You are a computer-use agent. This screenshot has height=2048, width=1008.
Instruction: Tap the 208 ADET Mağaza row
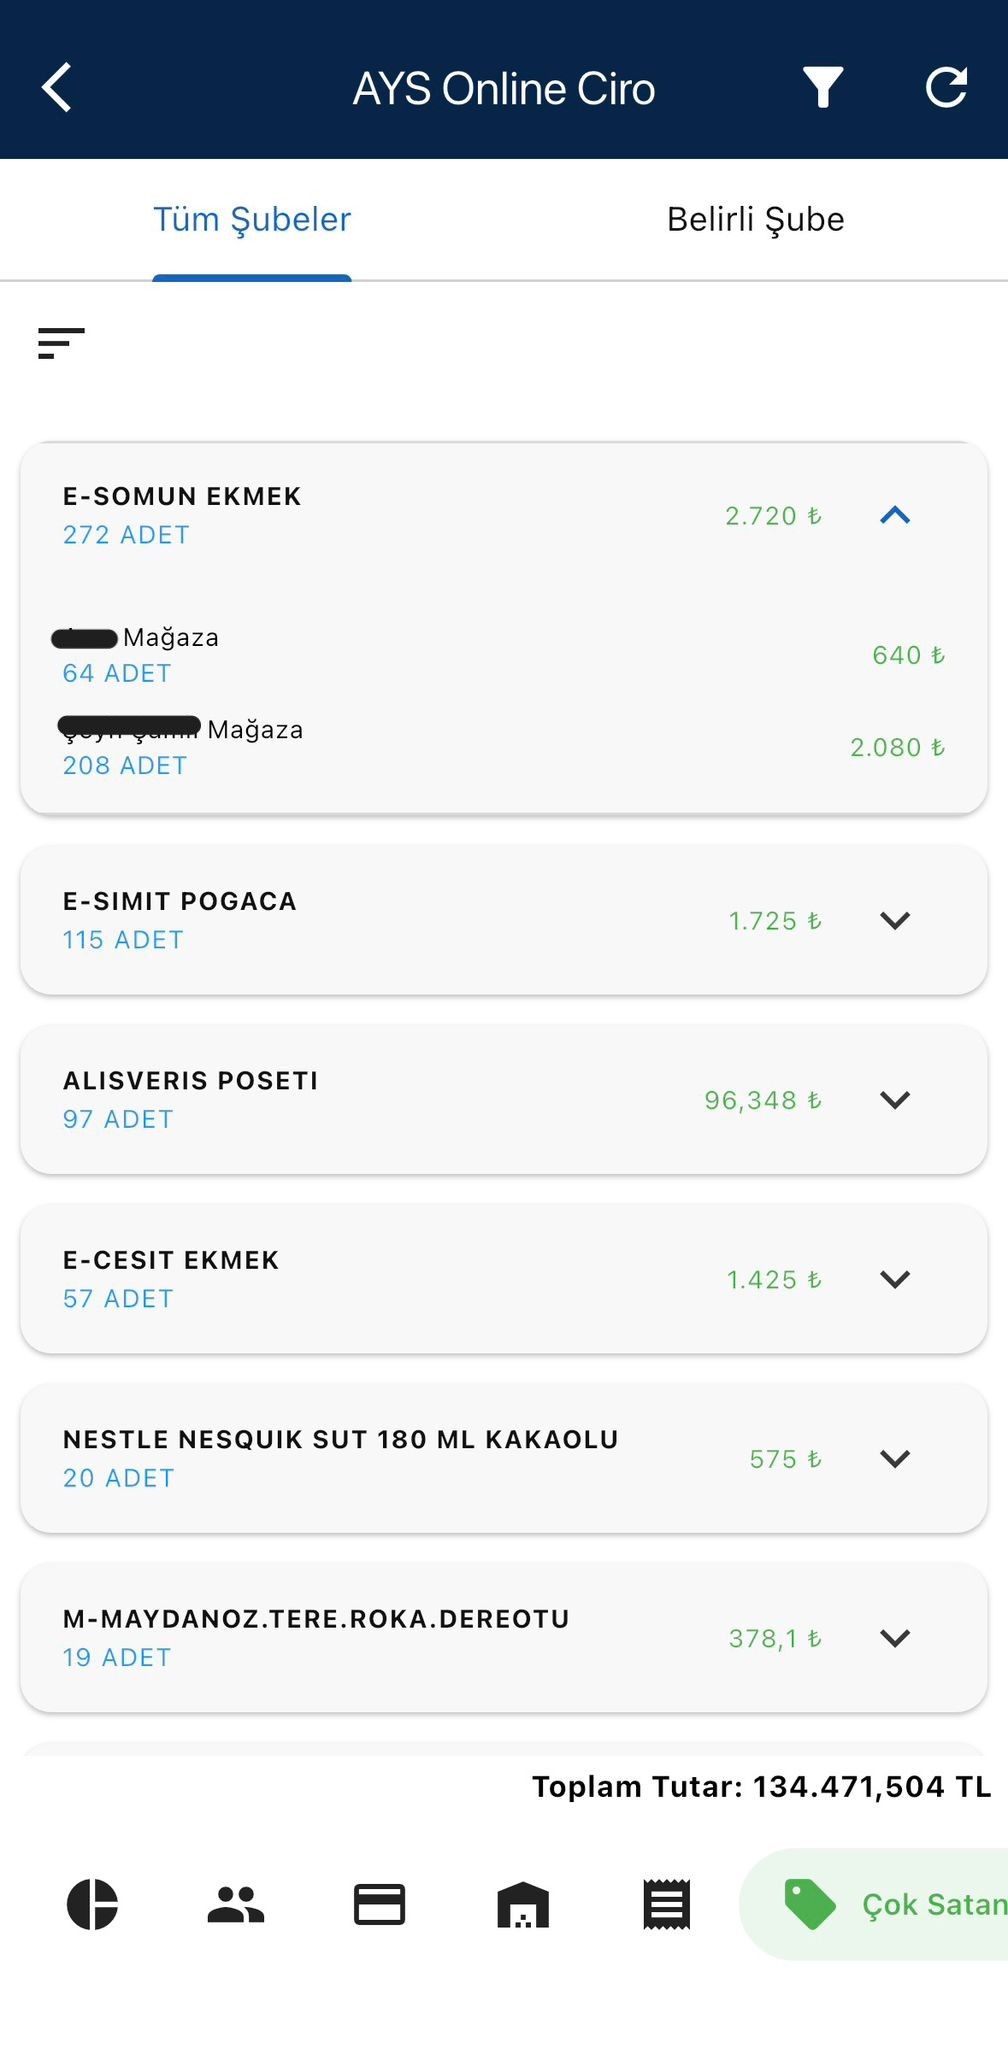(x=500, y=747)
